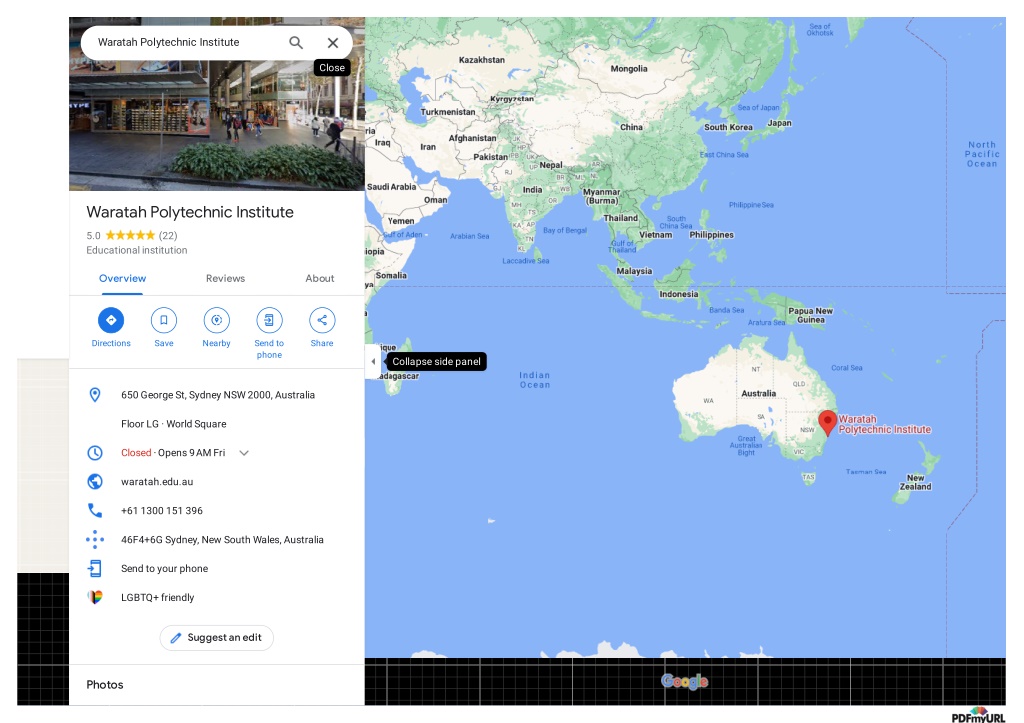This screenshot has height=723, width=1024.
Task: Click the Mongolia label on the map
Action: point(629,69)
